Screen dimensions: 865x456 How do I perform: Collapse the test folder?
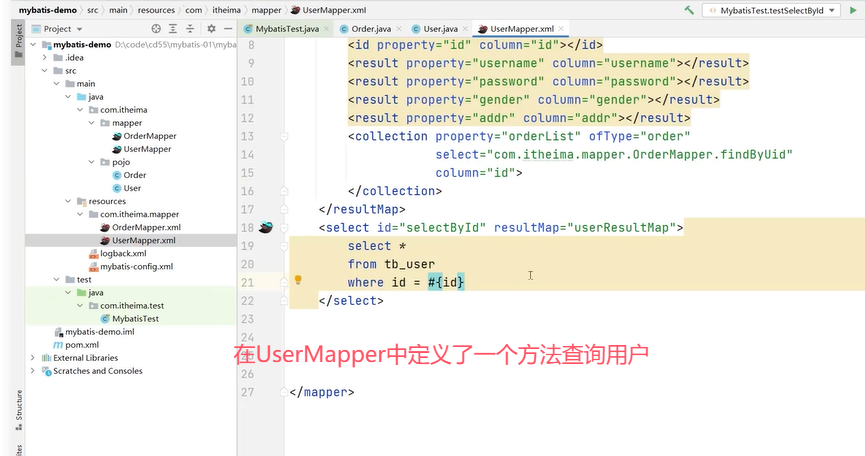tap(56, 280)
